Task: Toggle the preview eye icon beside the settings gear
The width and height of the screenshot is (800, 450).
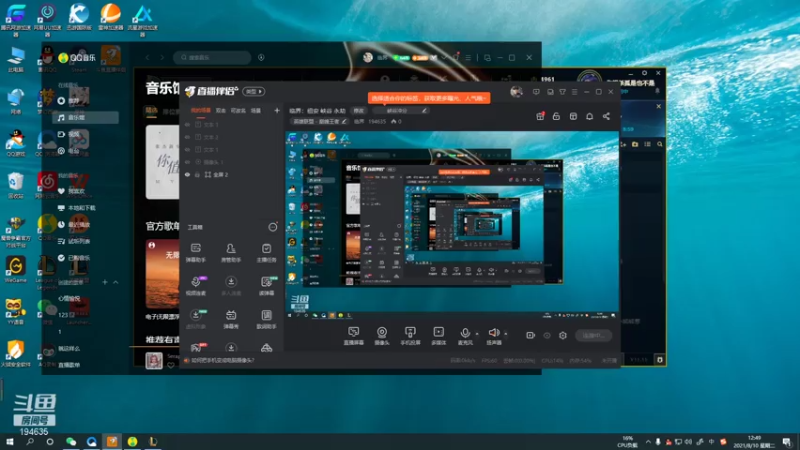Action: coord(546,335)
